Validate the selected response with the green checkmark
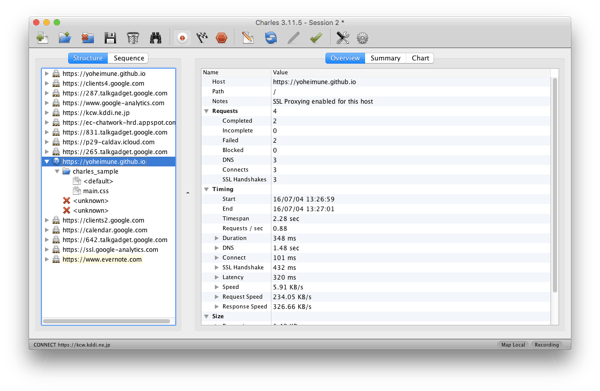Viewport: 600px width, 391px height. click(316, 38)
